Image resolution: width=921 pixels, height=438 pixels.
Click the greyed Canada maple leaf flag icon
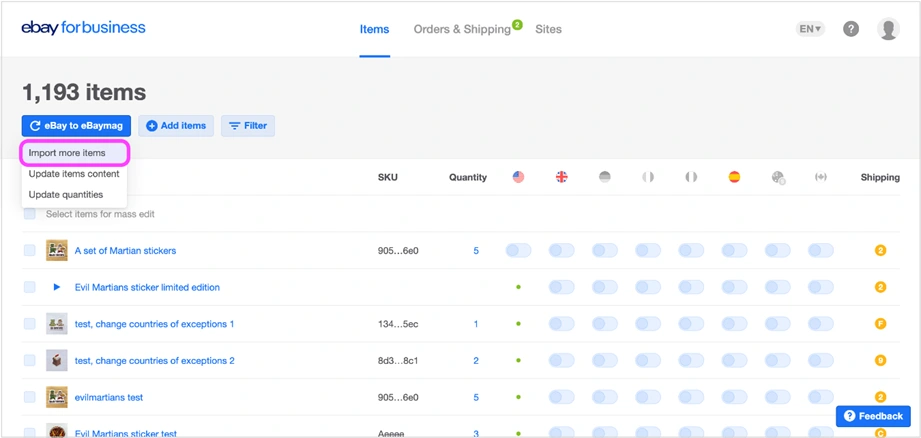pos(821,177)
